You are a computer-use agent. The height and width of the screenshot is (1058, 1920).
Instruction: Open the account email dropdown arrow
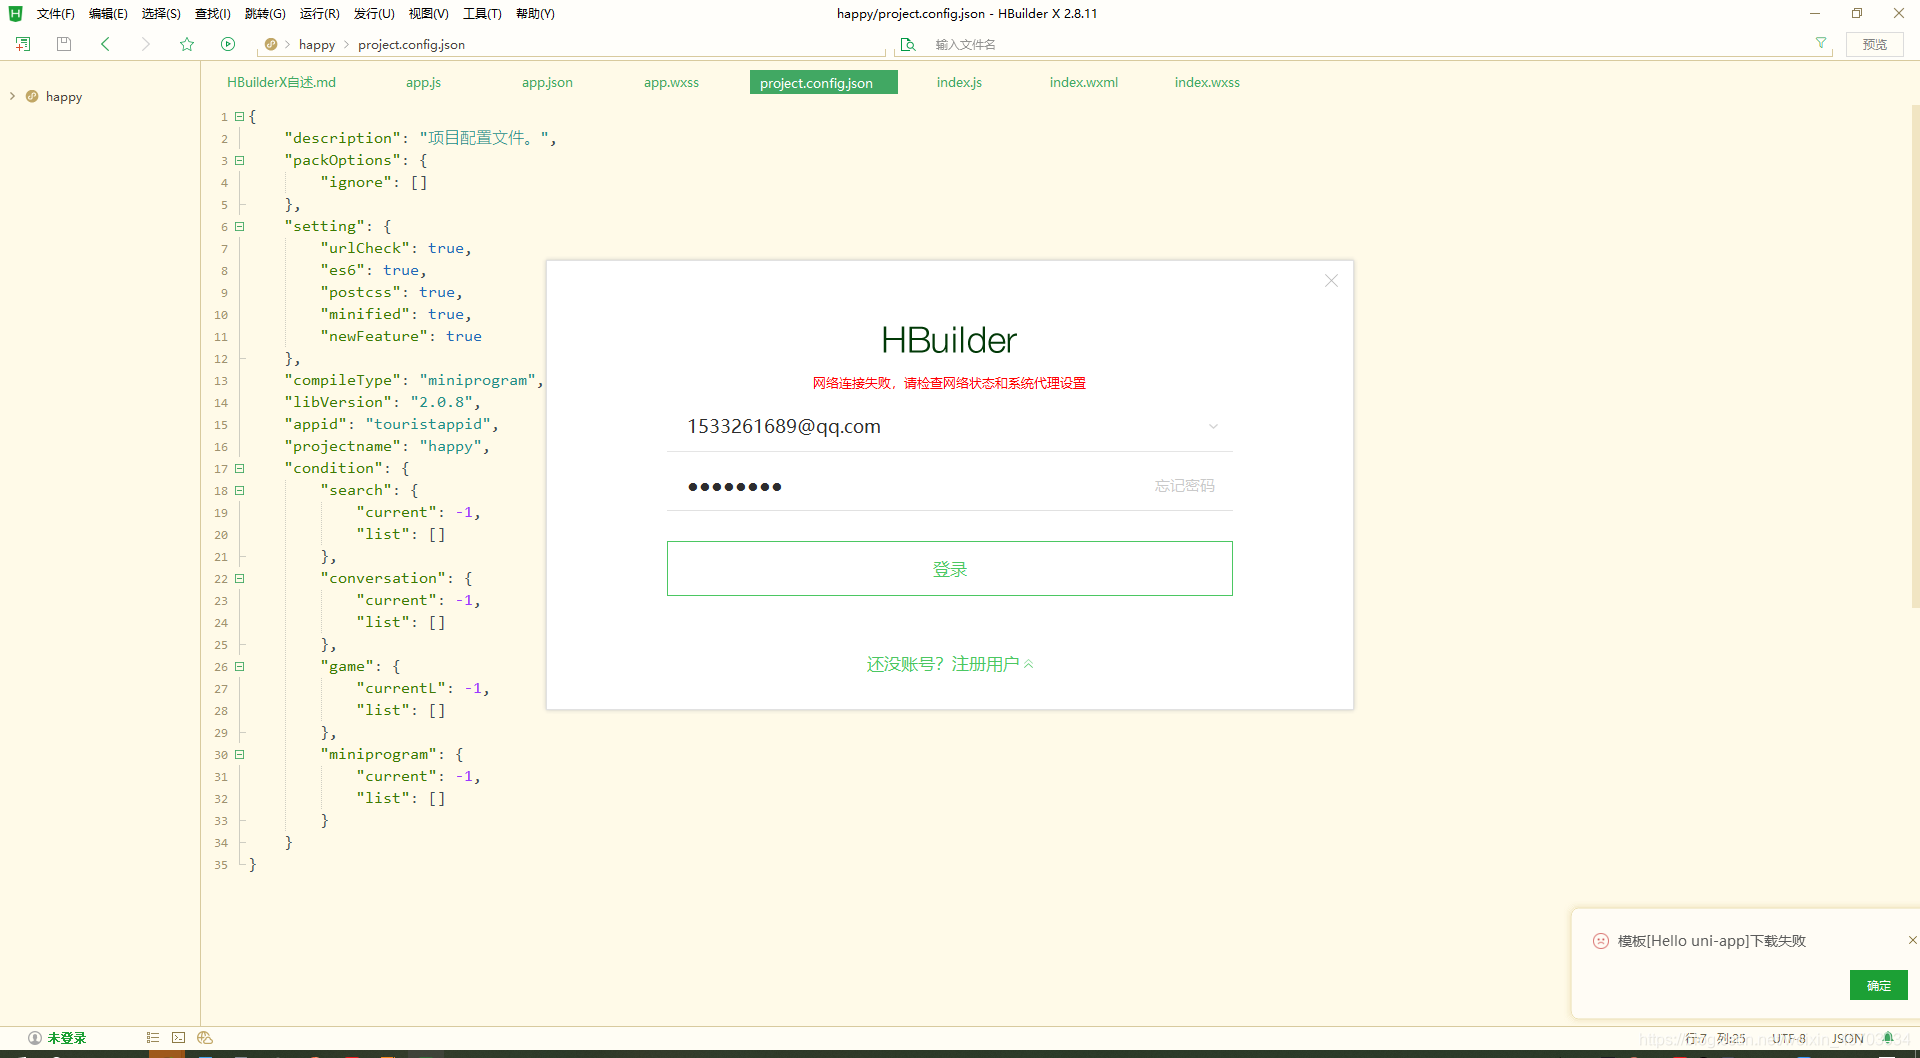pos(1213,426)
